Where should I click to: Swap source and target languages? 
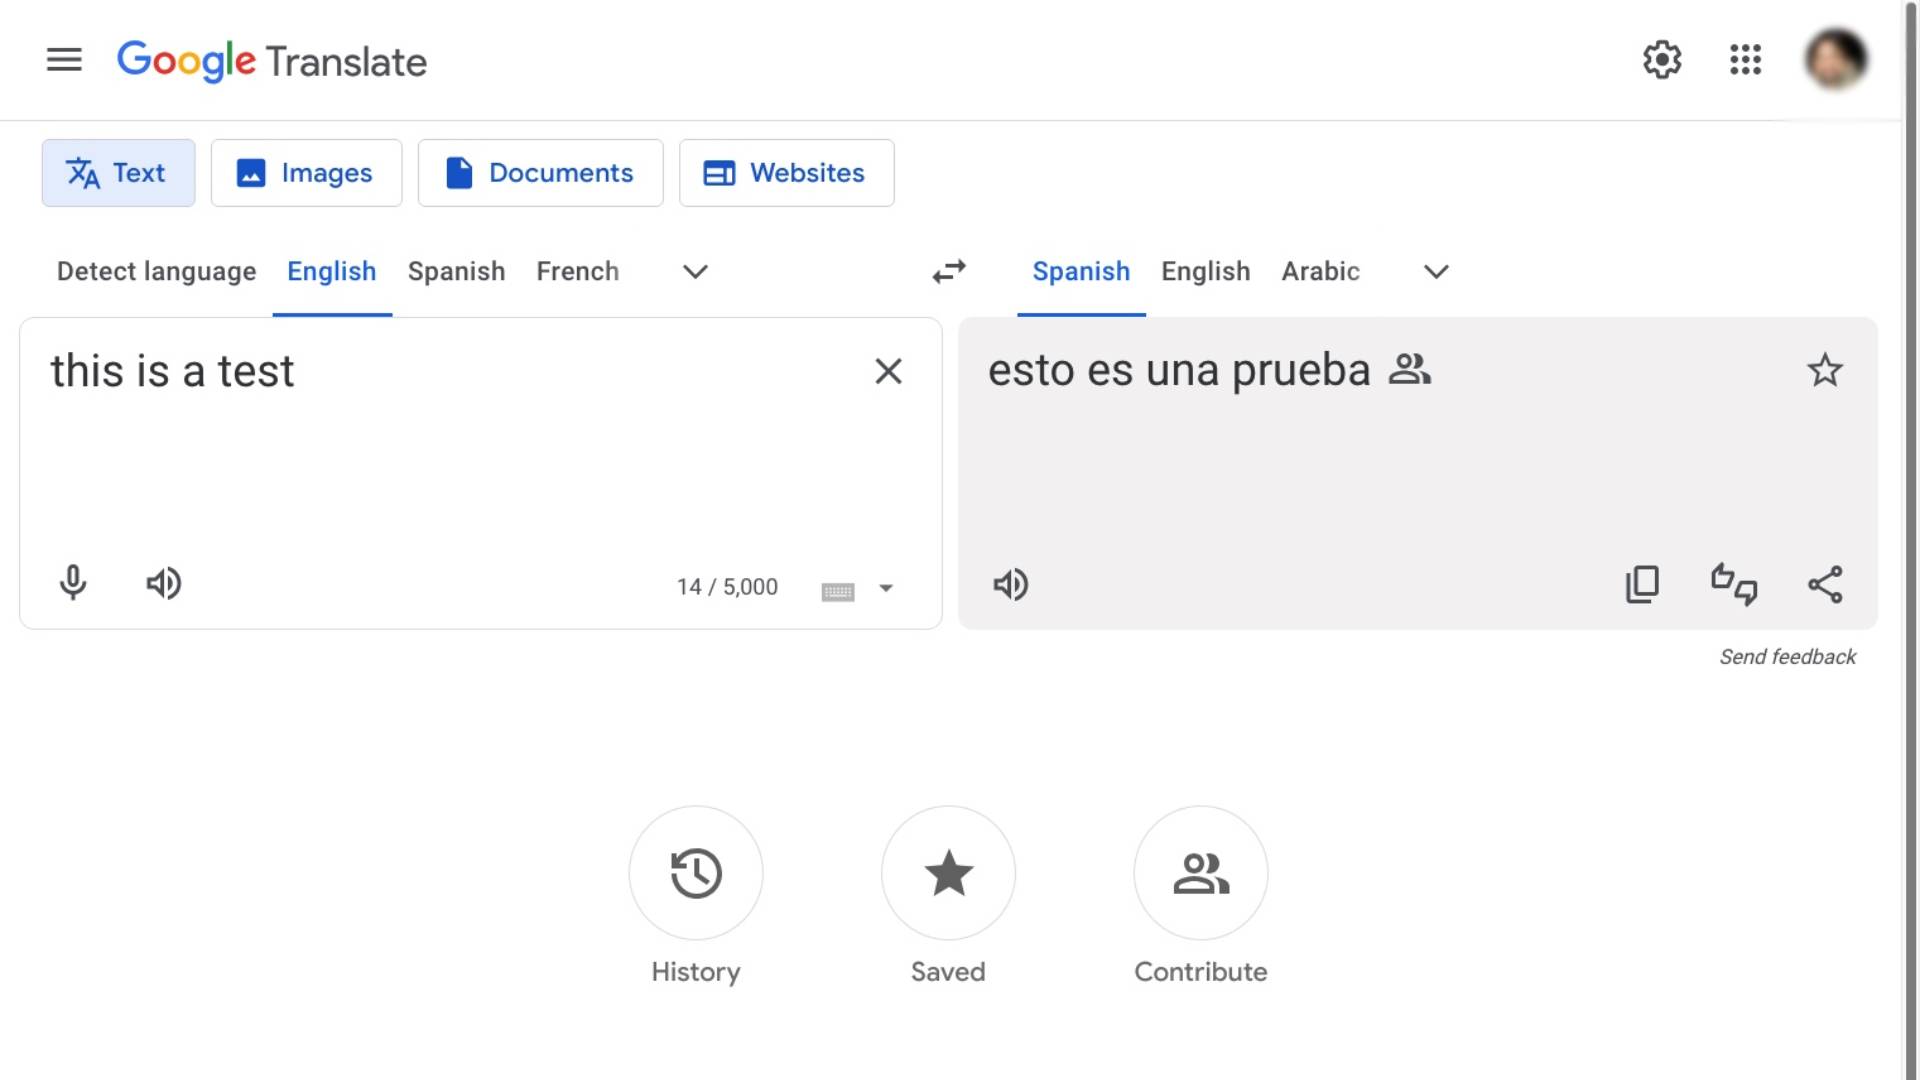click(949, 271)
